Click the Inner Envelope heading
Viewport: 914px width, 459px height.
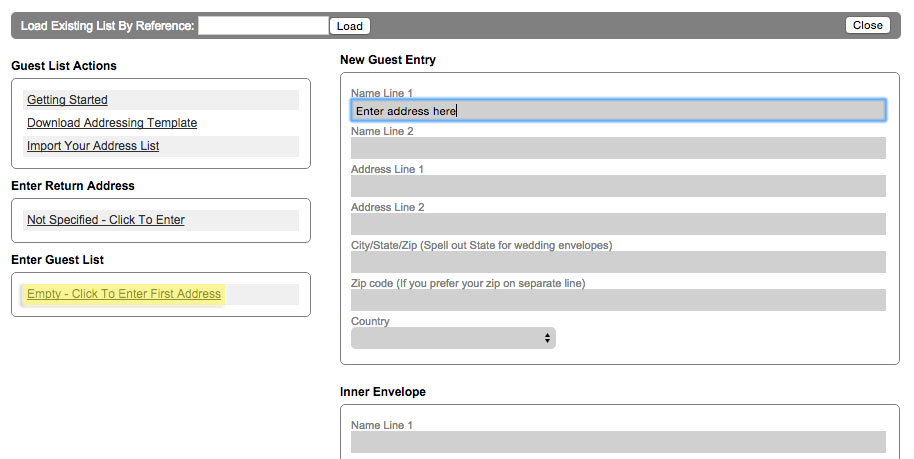[x=382, y=392]
